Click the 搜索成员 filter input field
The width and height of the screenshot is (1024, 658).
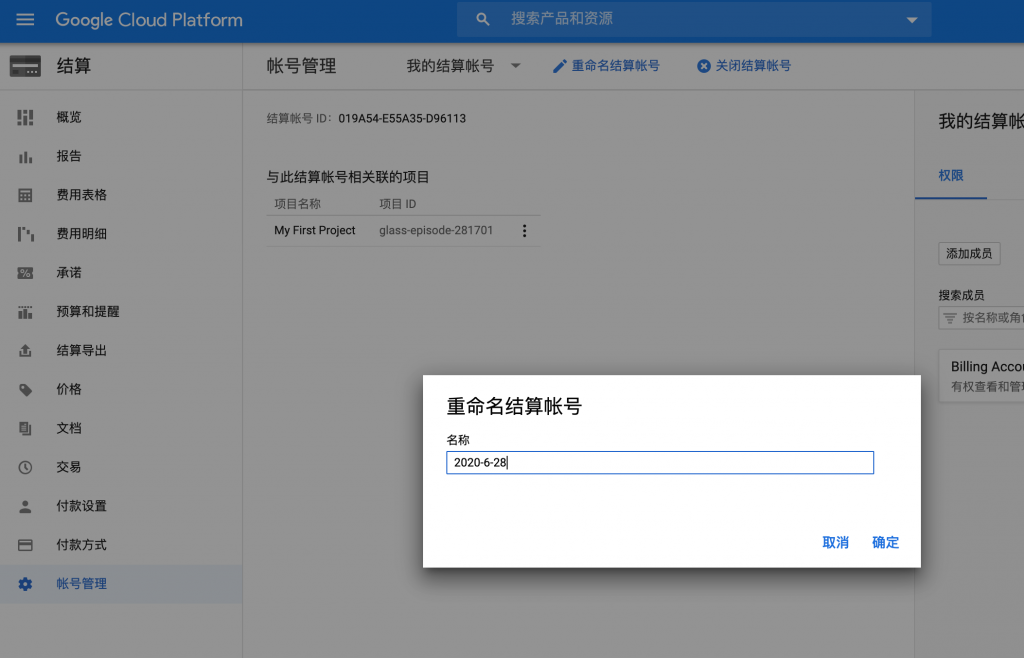[981, 318]
